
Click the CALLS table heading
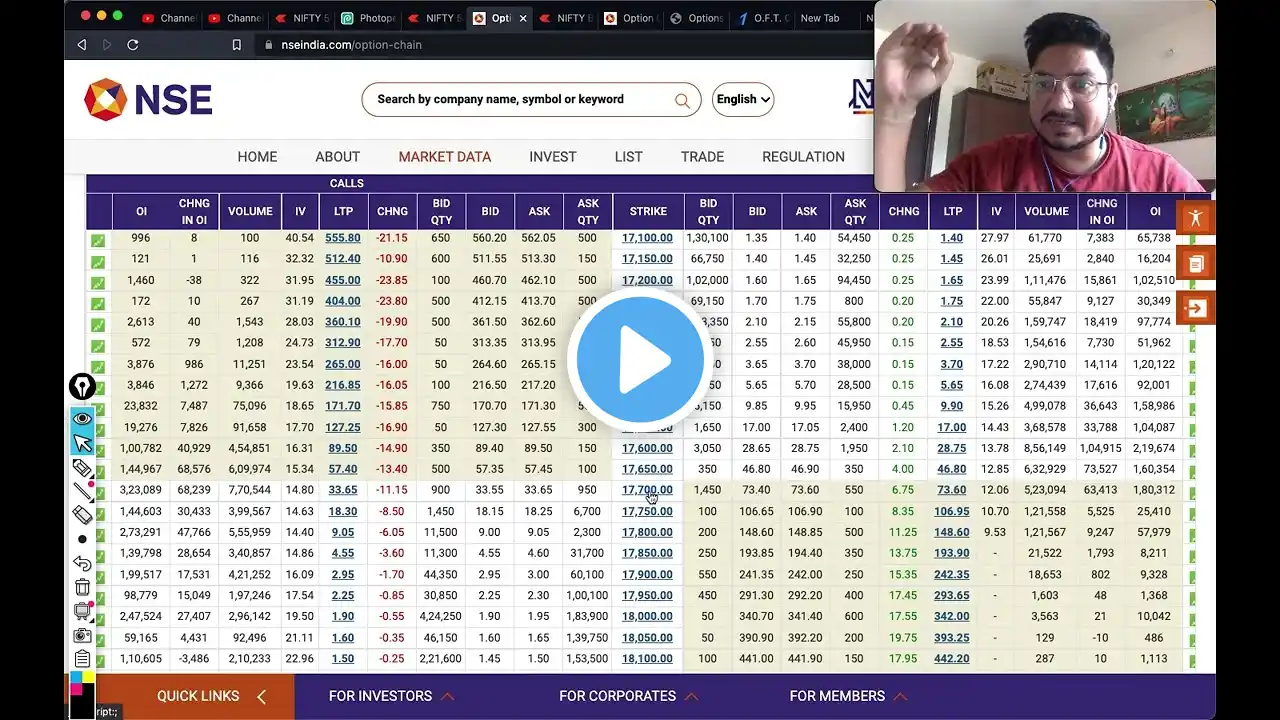click(x=347, y=183)
